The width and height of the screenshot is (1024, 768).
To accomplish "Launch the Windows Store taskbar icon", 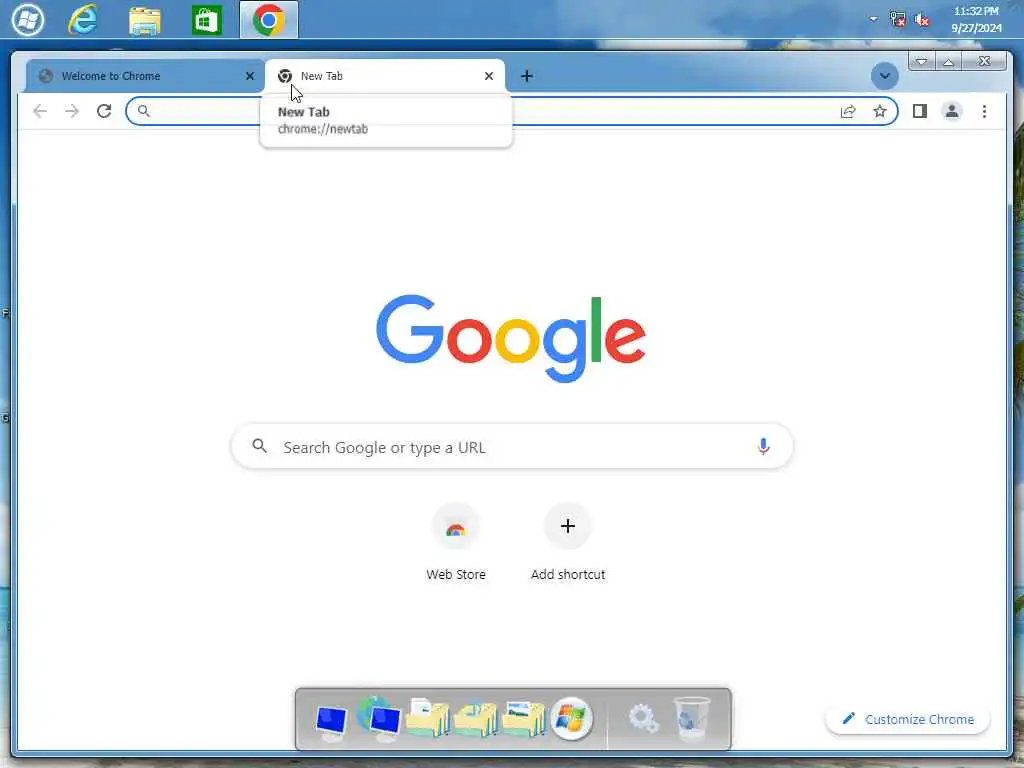I will [206, 20].
